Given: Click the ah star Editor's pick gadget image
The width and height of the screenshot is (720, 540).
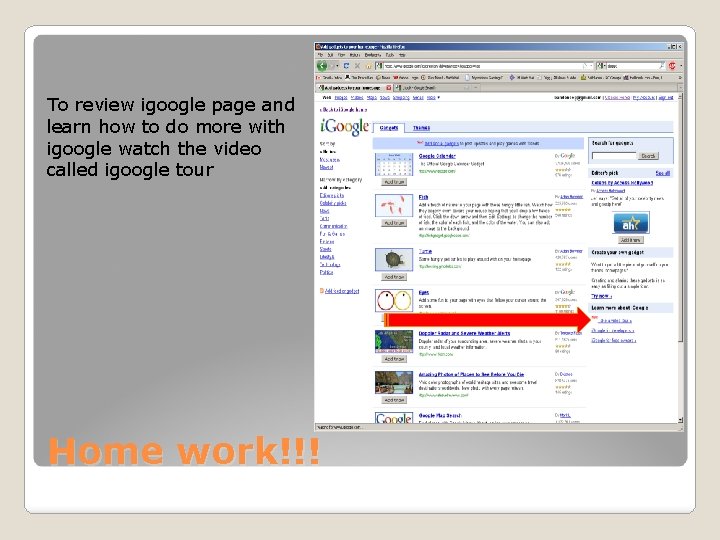Looking at the screenshot, I should (x=631, y=223).
